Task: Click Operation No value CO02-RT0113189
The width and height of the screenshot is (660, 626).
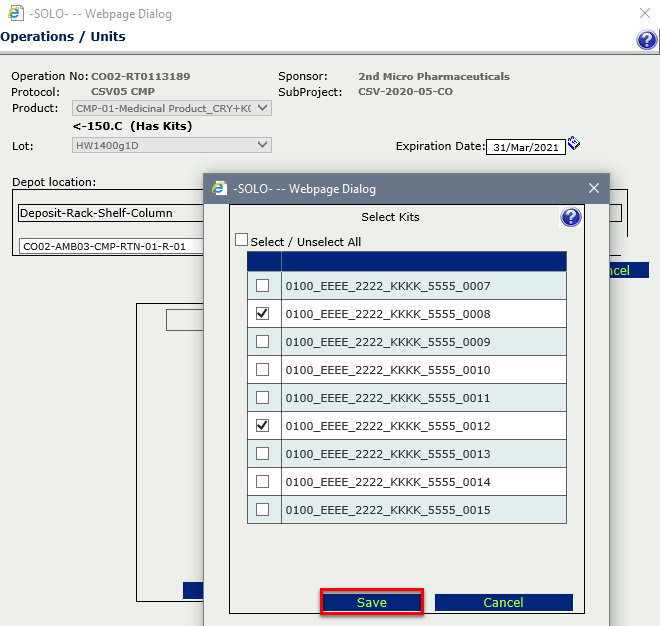Action: (x=141, y=76)
